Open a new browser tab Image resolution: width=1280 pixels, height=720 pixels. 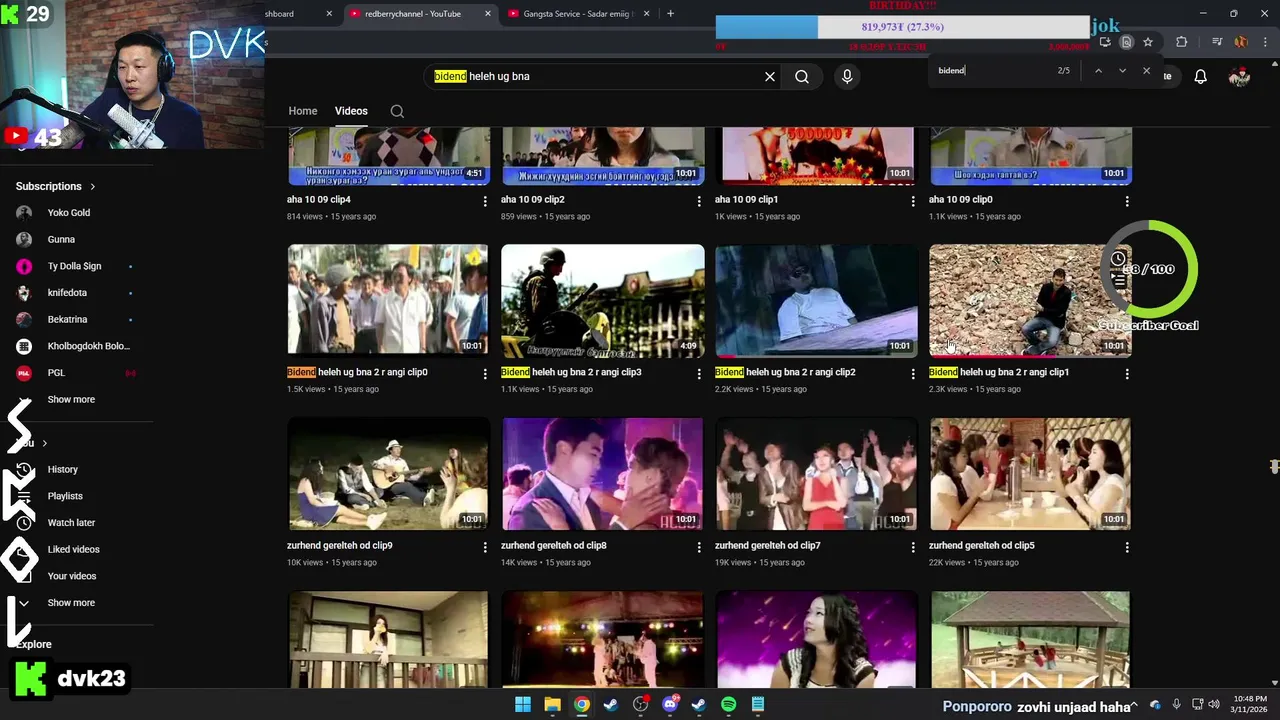(670, 14)
